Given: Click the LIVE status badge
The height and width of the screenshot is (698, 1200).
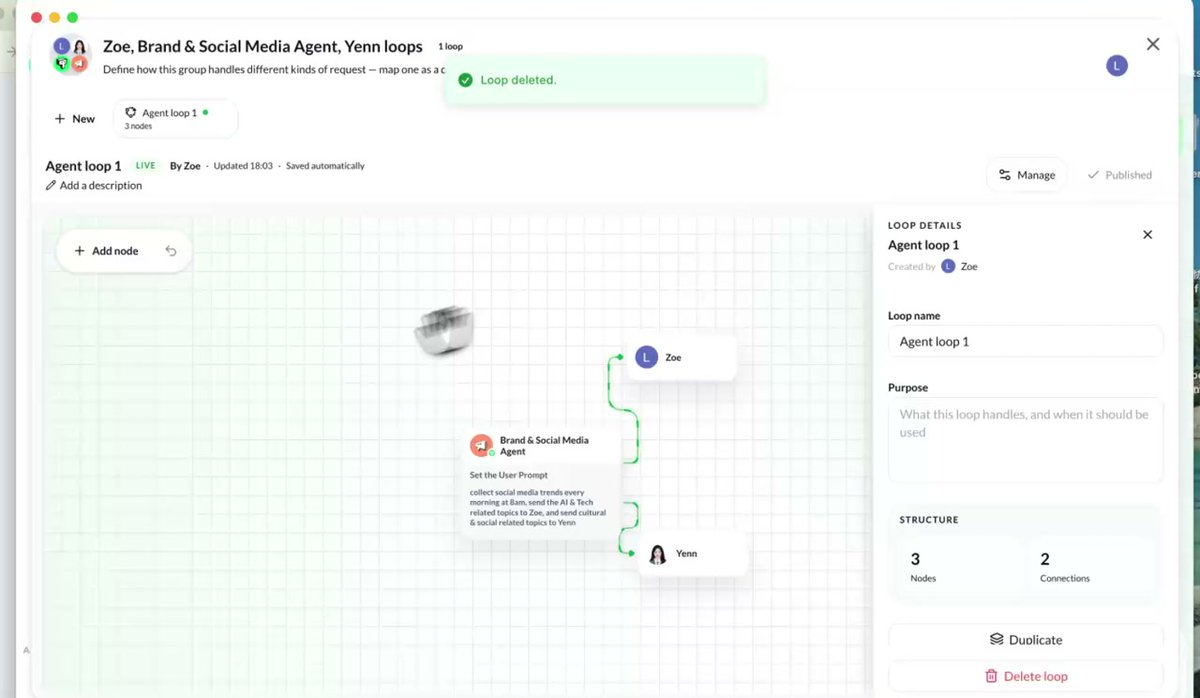Looking at the screenshot, I should (145, 166).
